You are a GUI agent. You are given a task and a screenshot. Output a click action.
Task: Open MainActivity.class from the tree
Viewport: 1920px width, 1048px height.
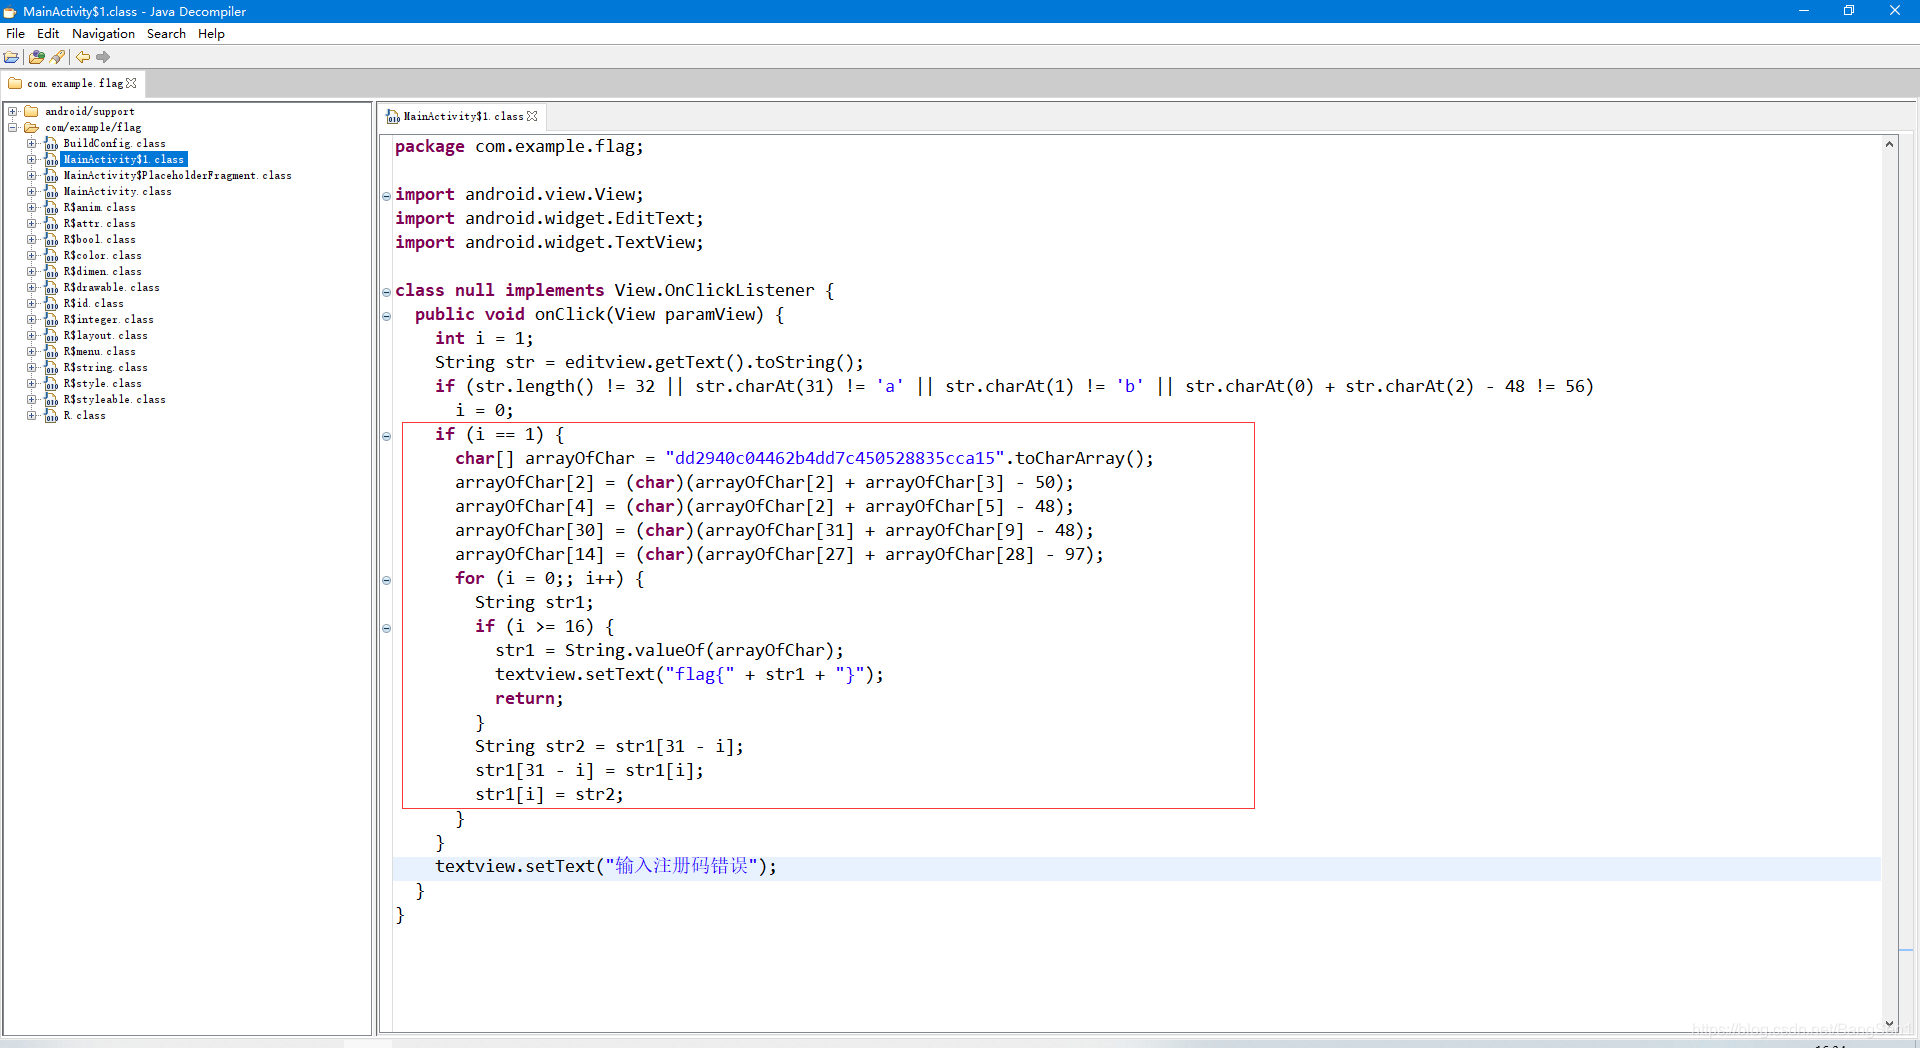click(x=117, y=191)
